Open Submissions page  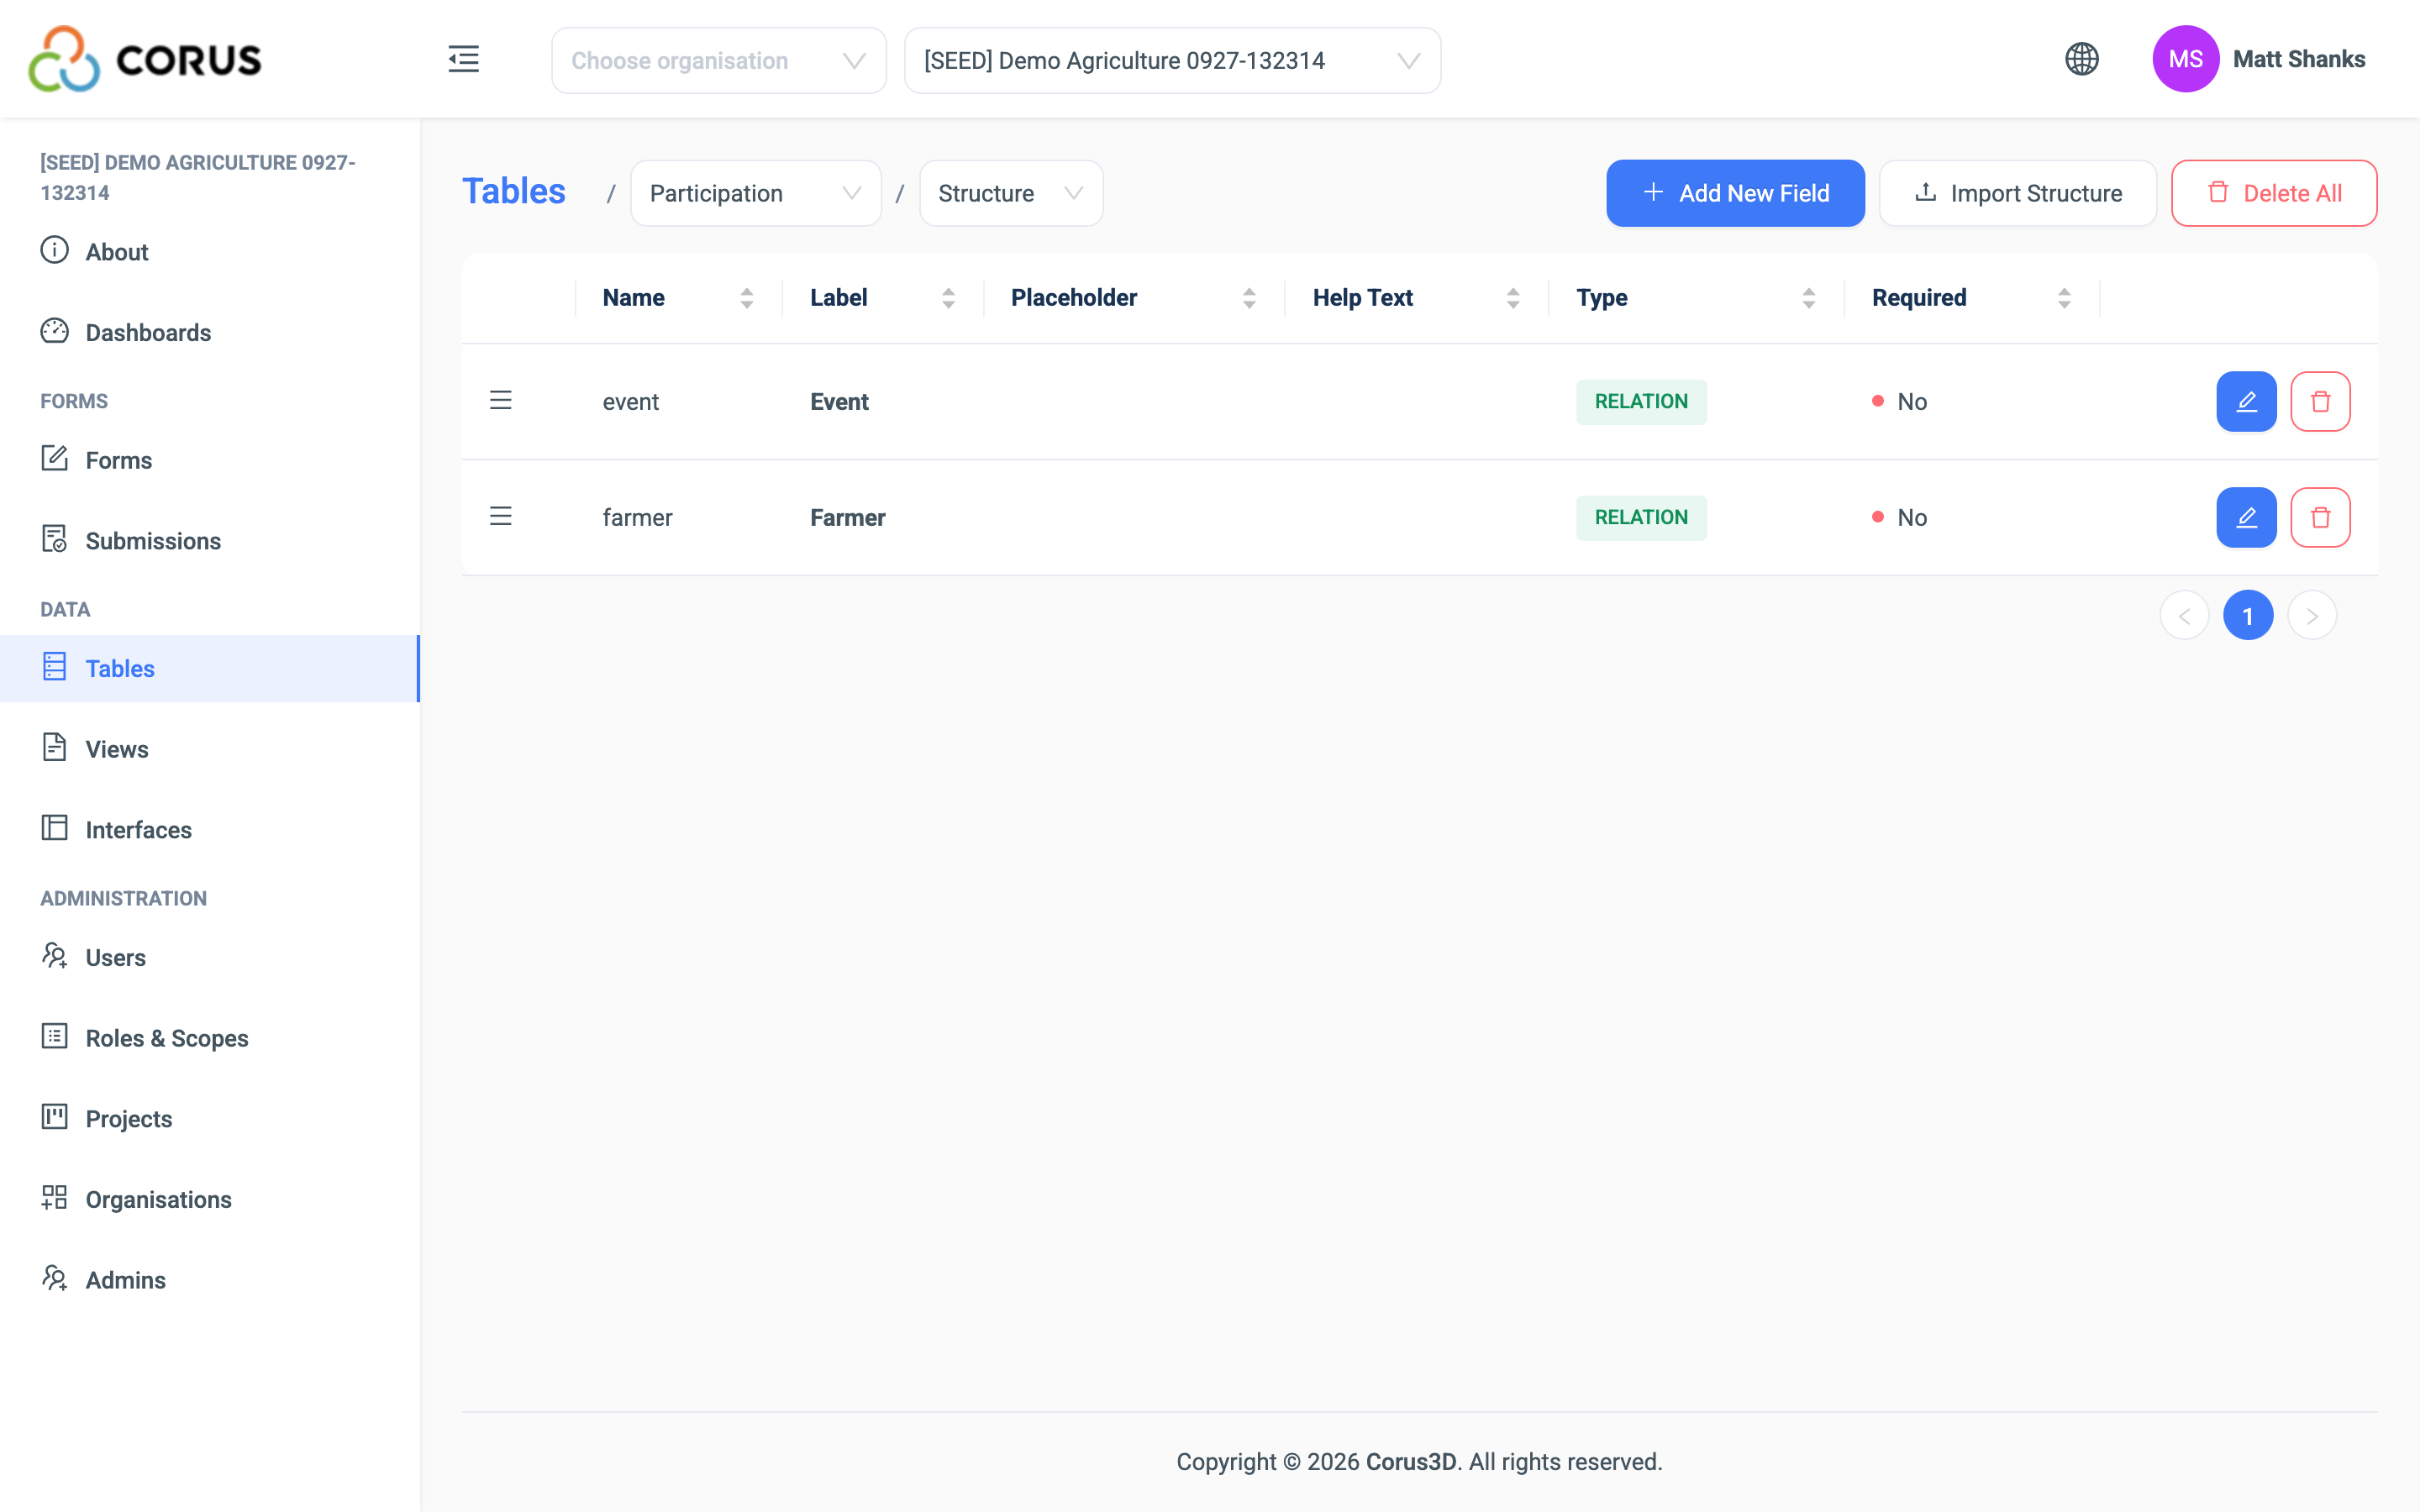pos(210,541)
